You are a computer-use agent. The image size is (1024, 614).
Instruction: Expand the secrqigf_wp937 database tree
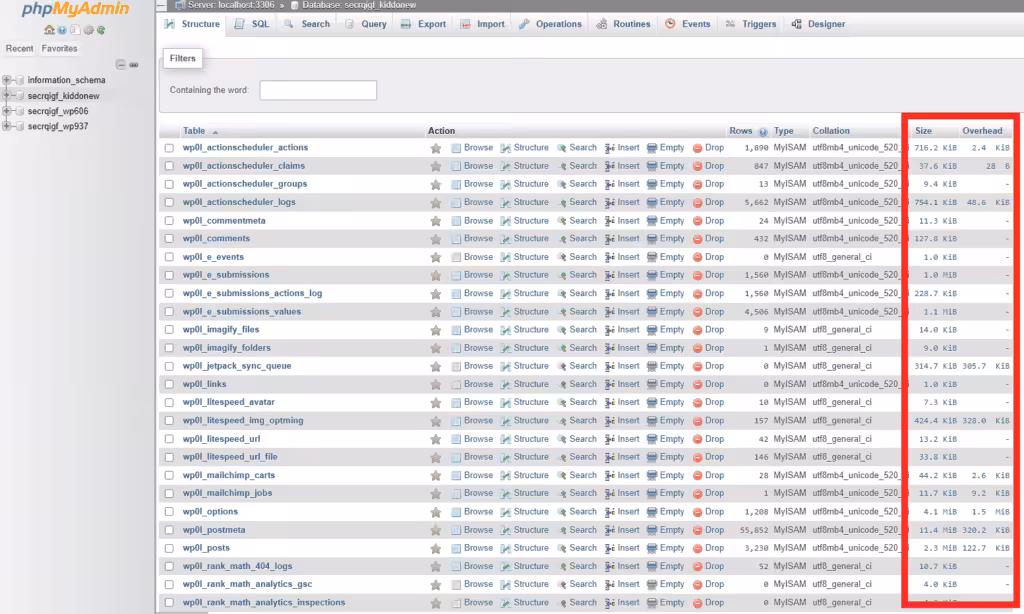click(7, 126)
